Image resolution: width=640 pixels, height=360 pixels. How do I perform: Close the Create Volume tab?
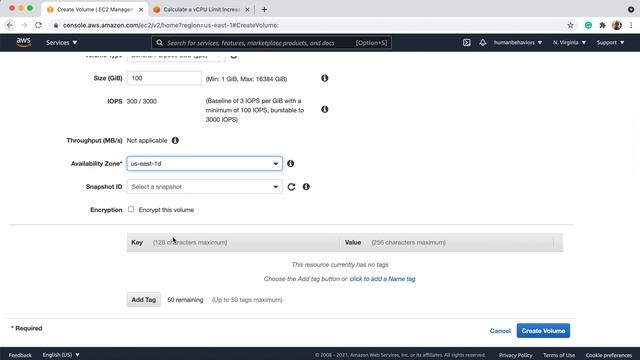[x=141, y=9]
